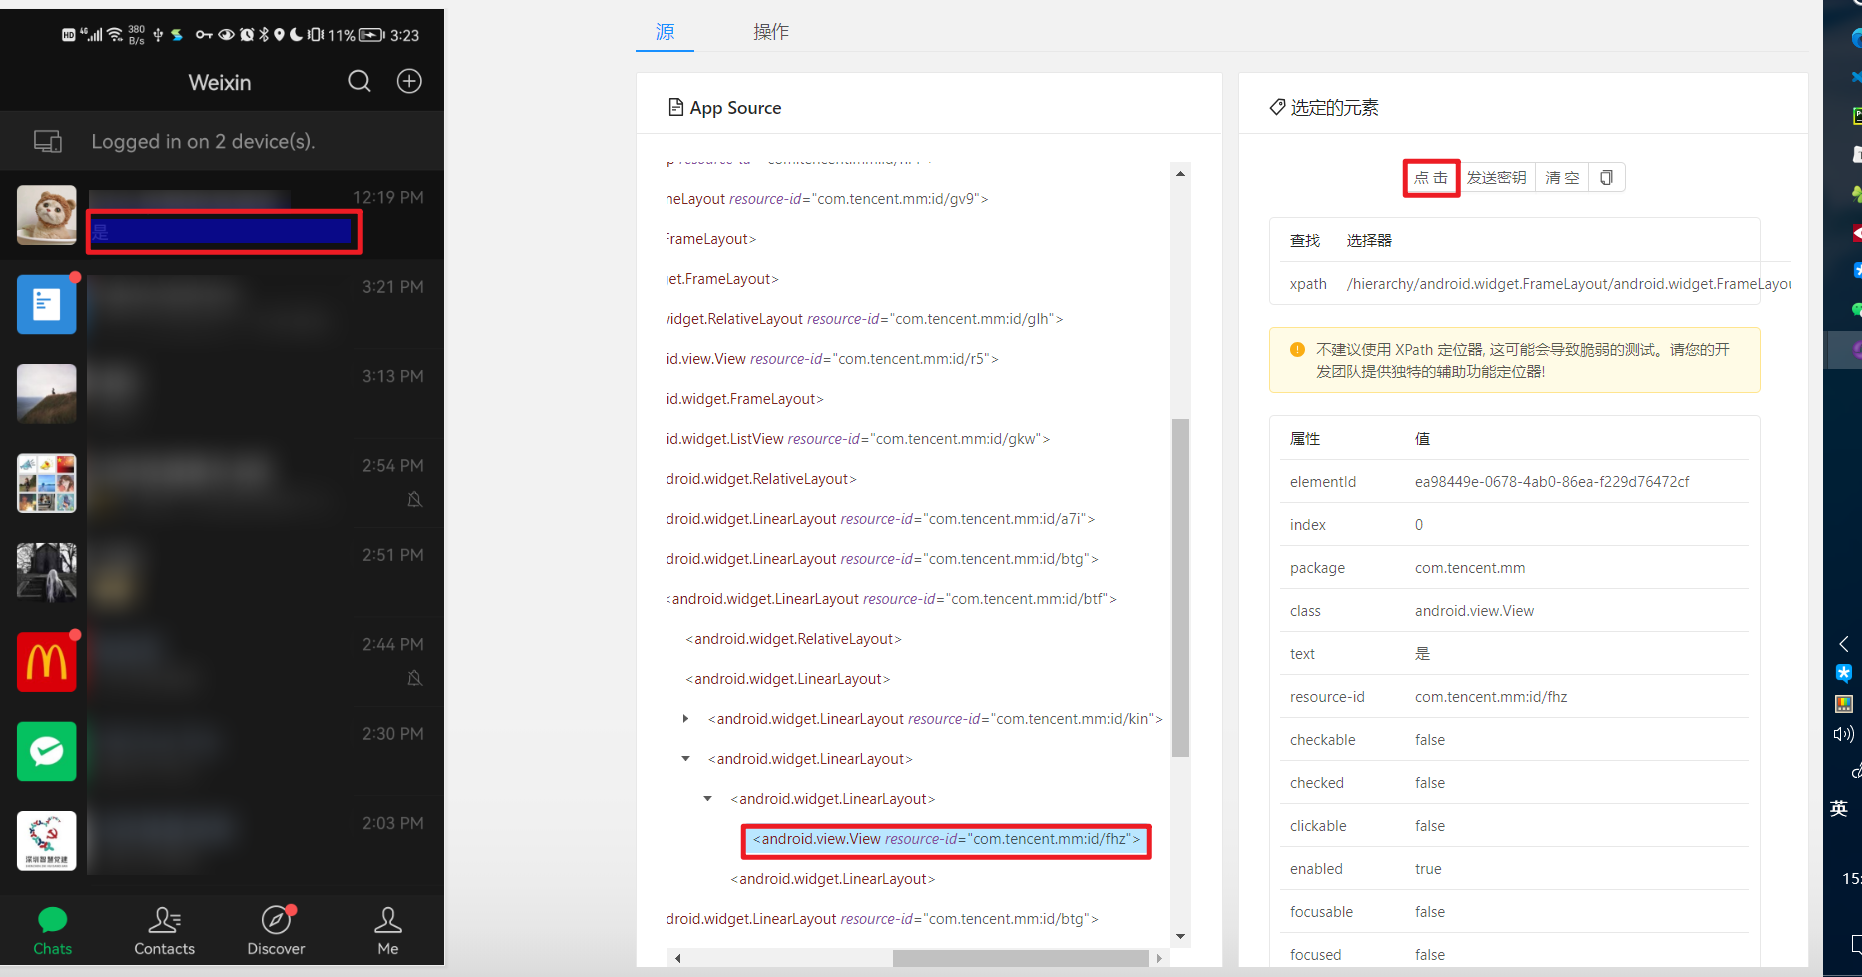The image size is (1862, 977).
Task: Select the Layout node with id gv9
Action: tap(827, 199)
